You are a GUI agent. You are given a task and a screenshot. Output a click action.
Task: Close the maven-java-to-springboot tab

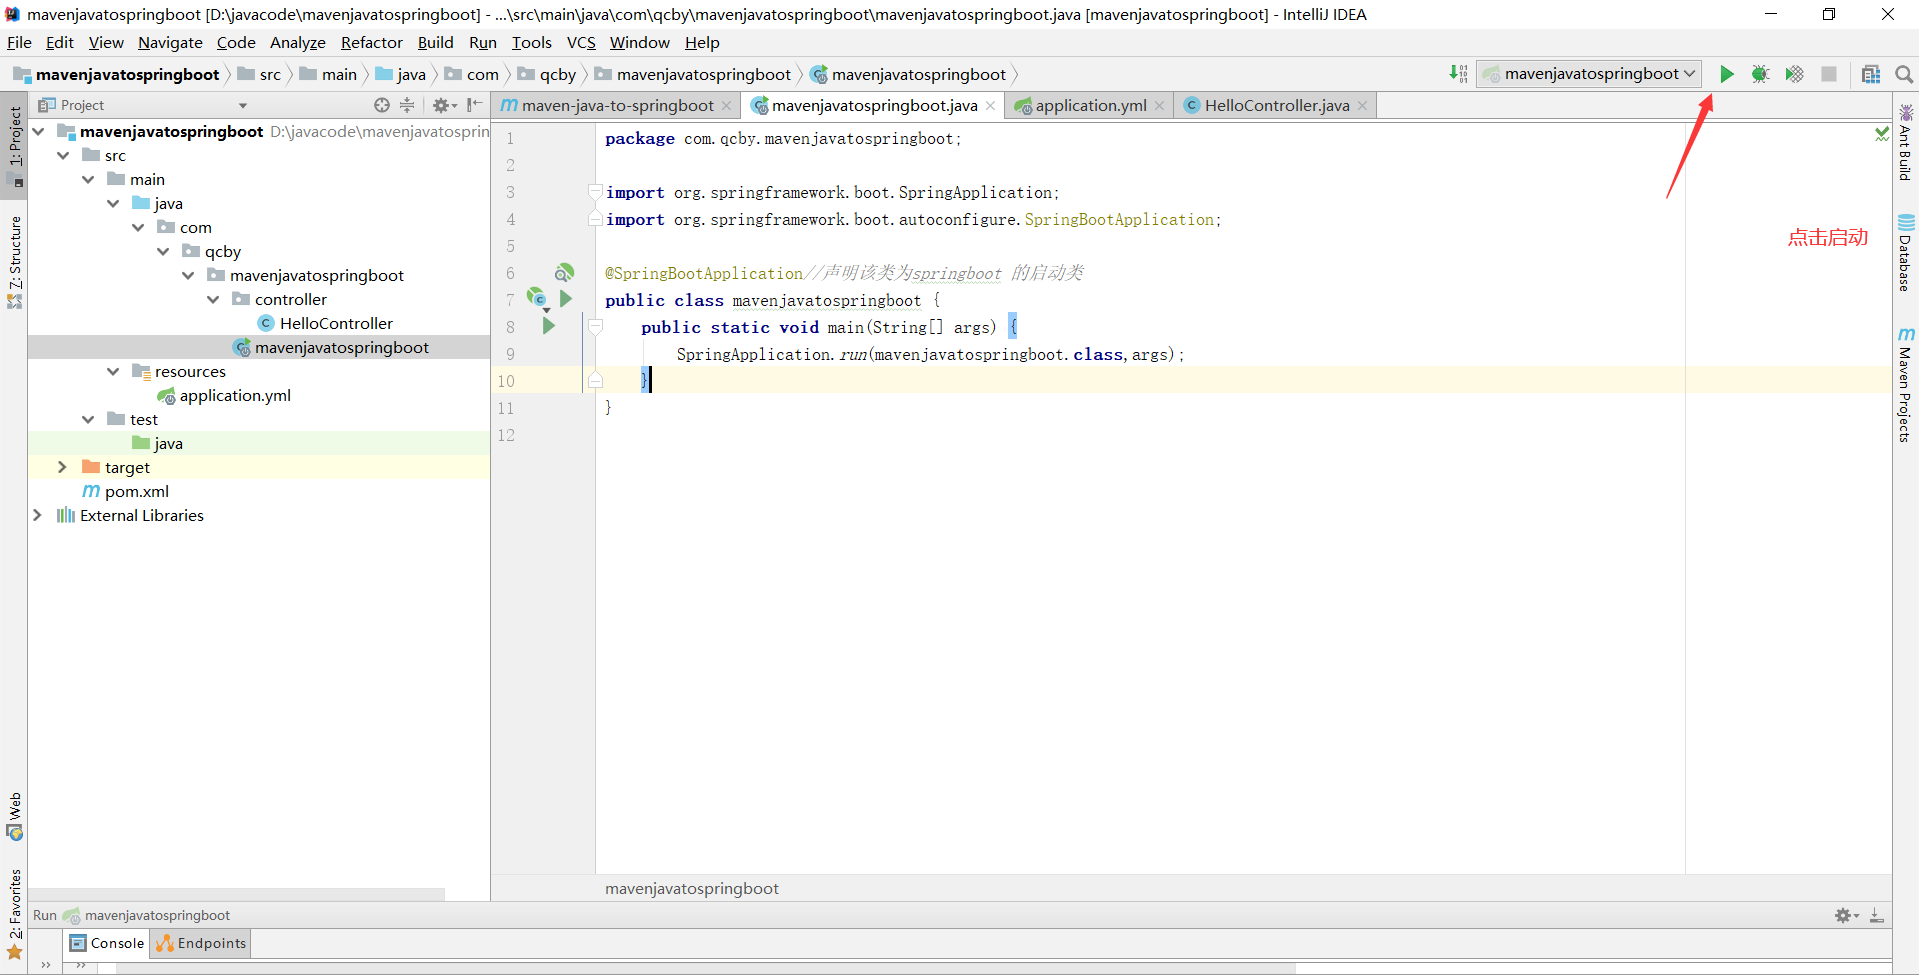point(727,106)
